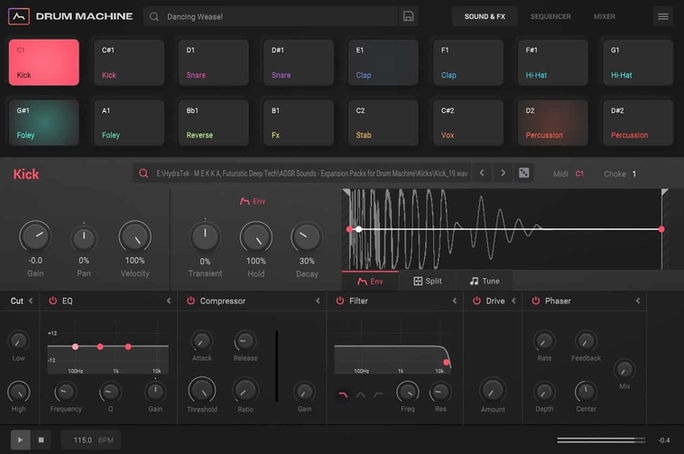Click the red sample browser search icon
Image resolution: width=684 pixels, height=454 pixels.
[144, 174]
